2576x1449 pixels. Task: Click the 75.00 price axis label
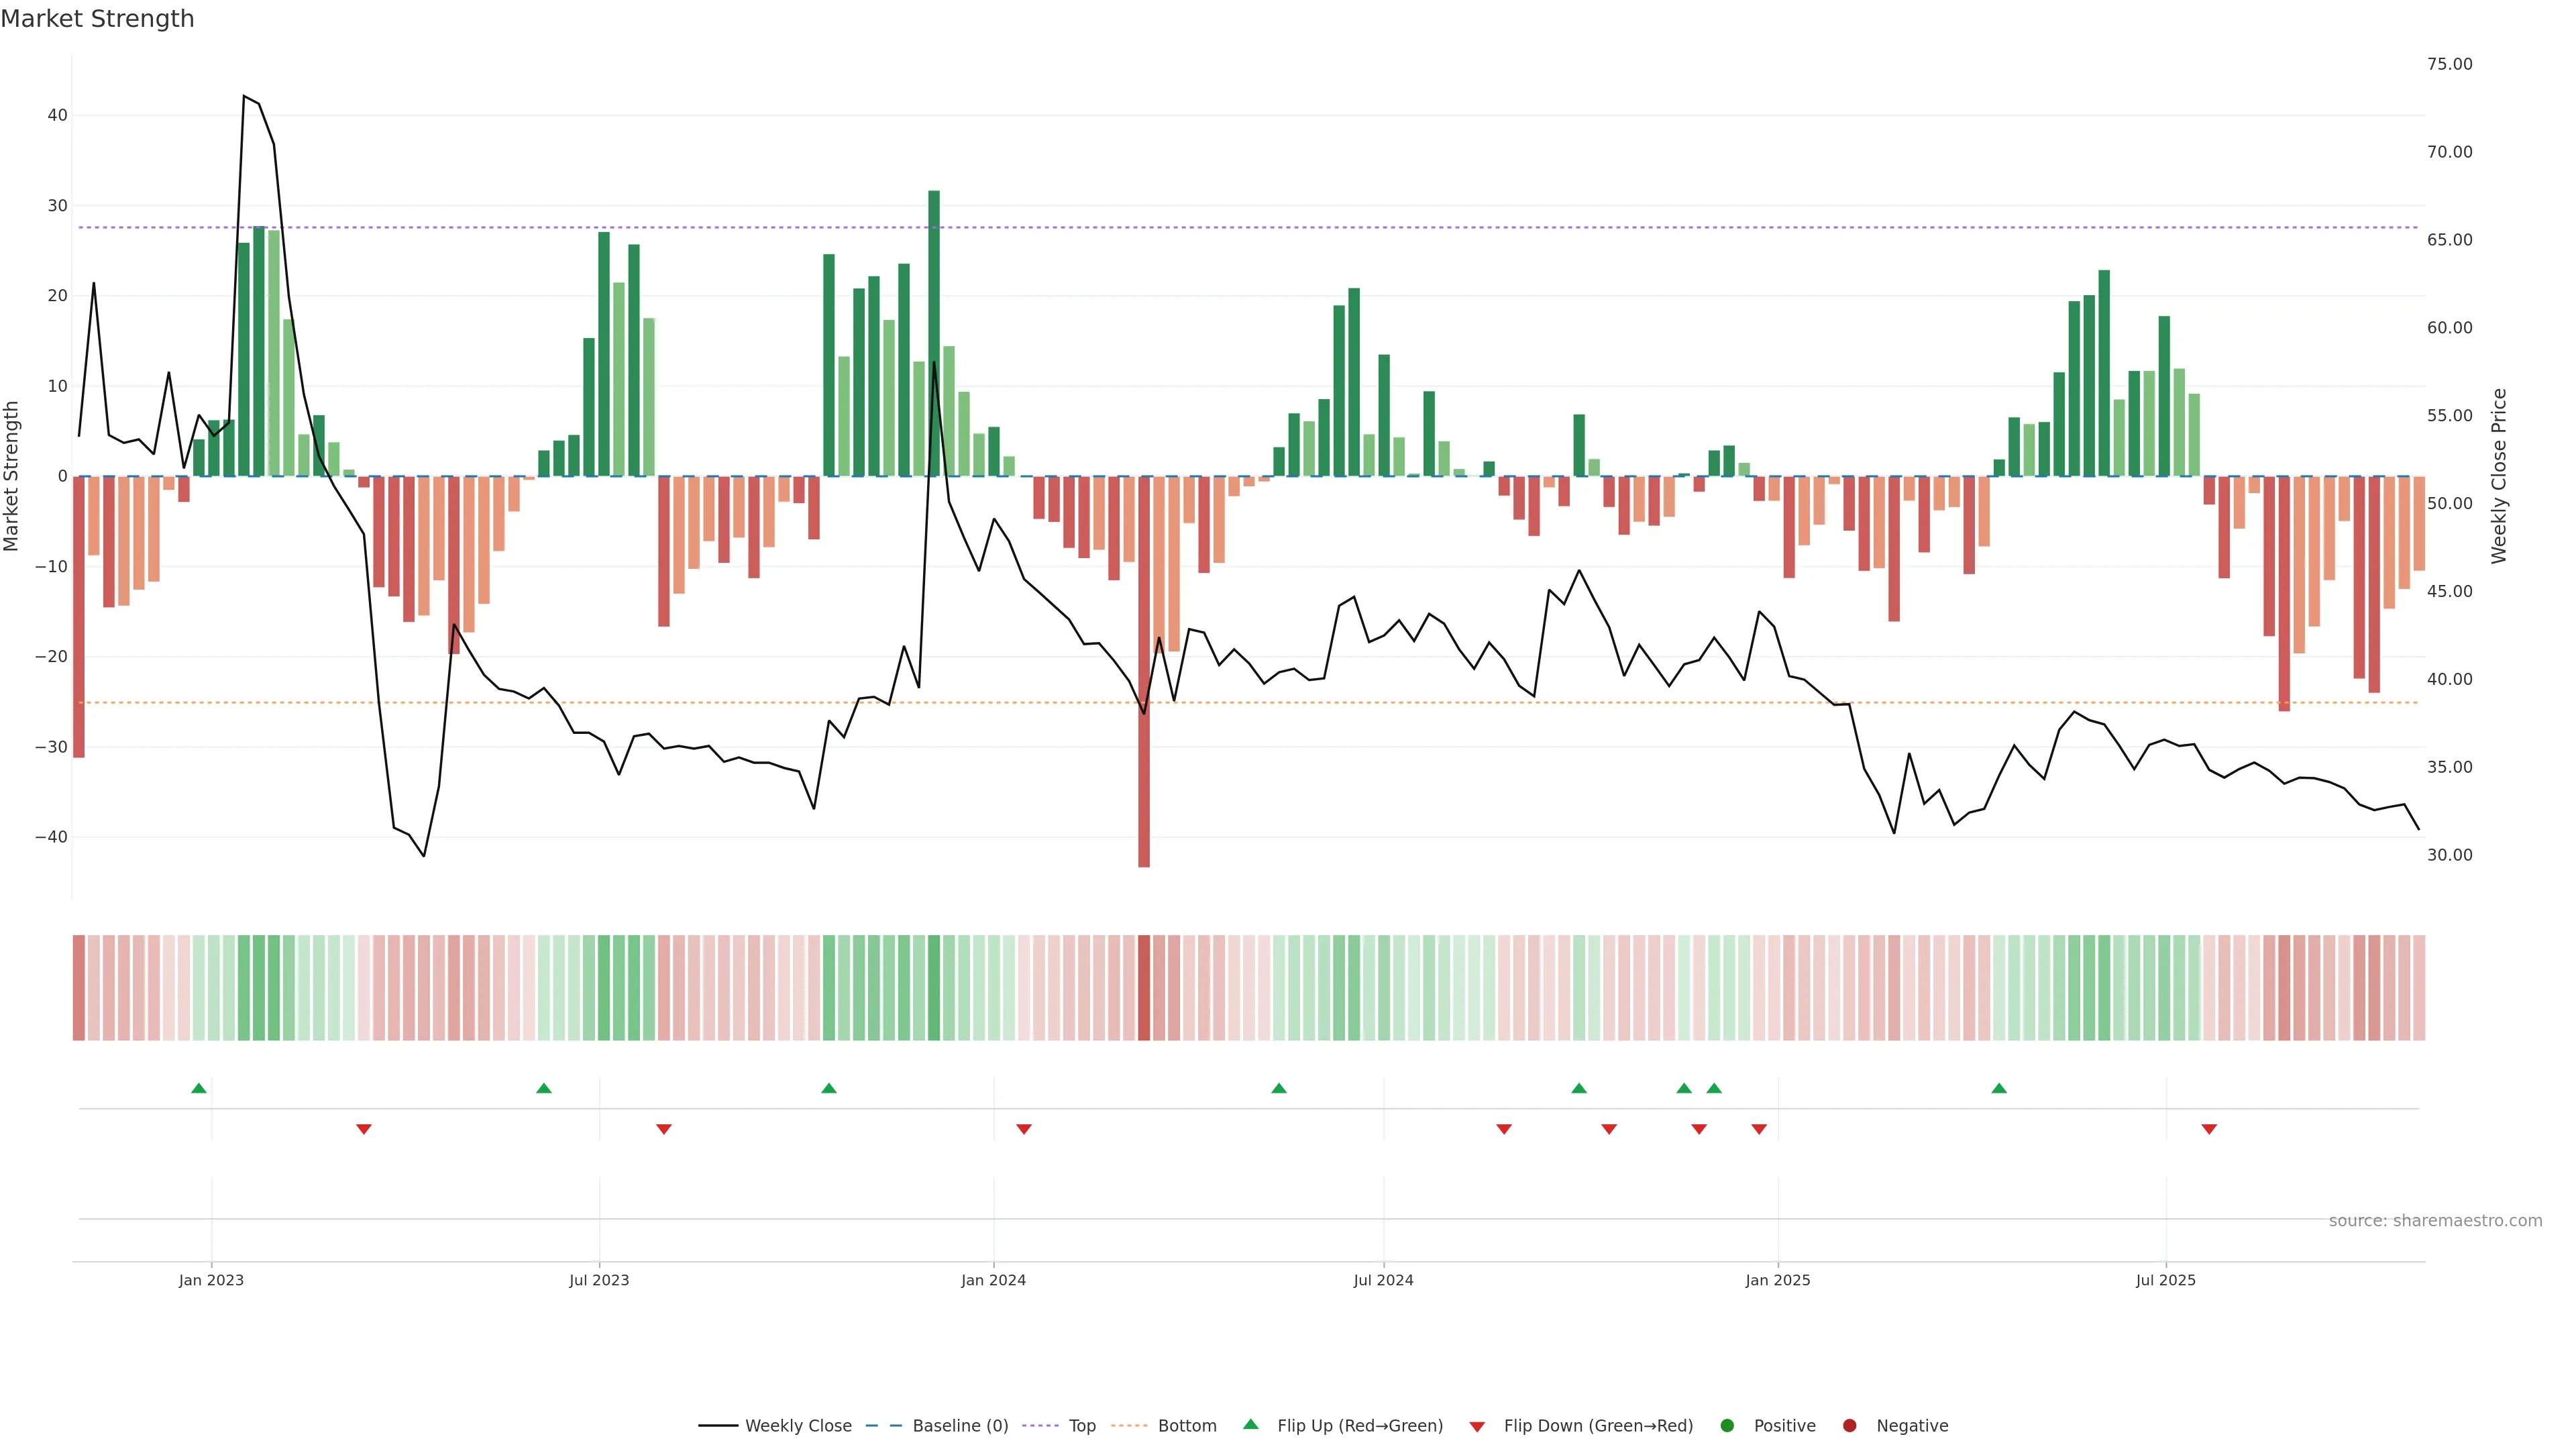pyautogui.click(x=2449, y=64)
